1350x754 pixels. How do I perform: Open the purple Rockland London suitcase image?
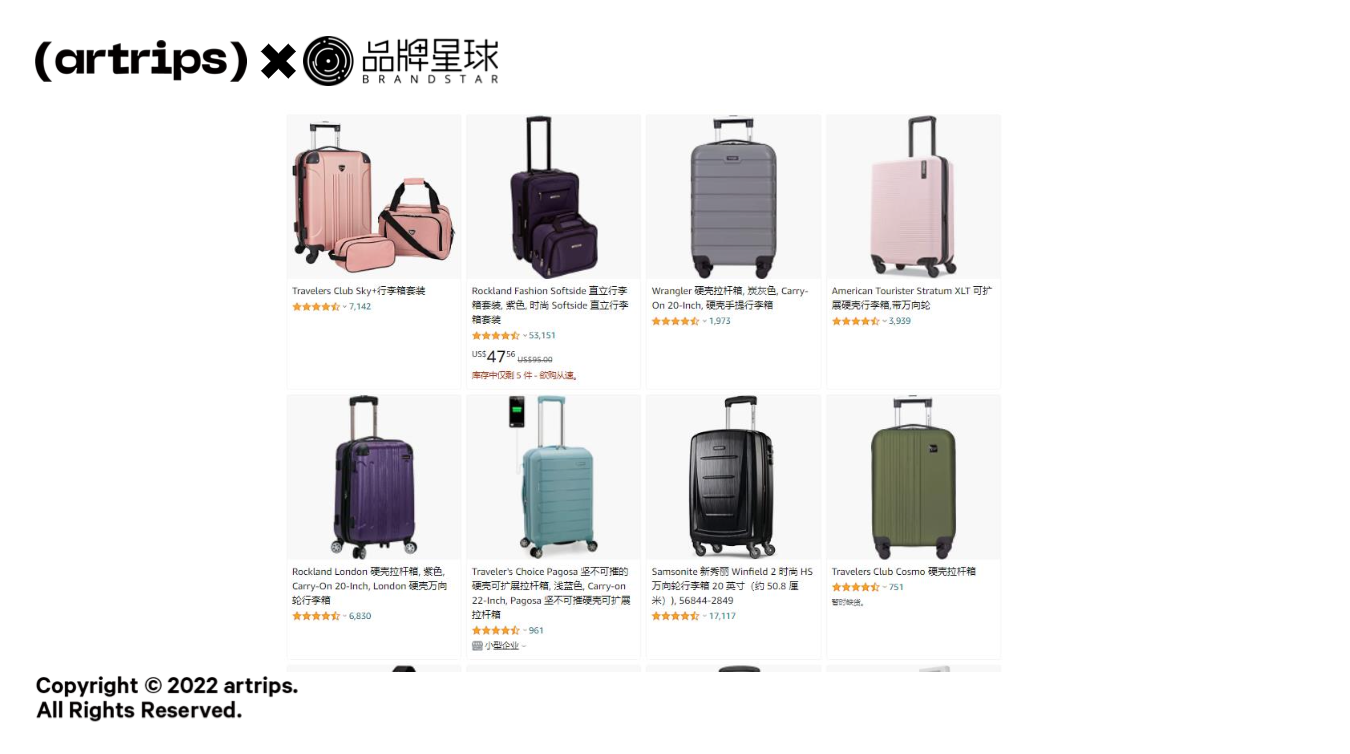point(374,477)
